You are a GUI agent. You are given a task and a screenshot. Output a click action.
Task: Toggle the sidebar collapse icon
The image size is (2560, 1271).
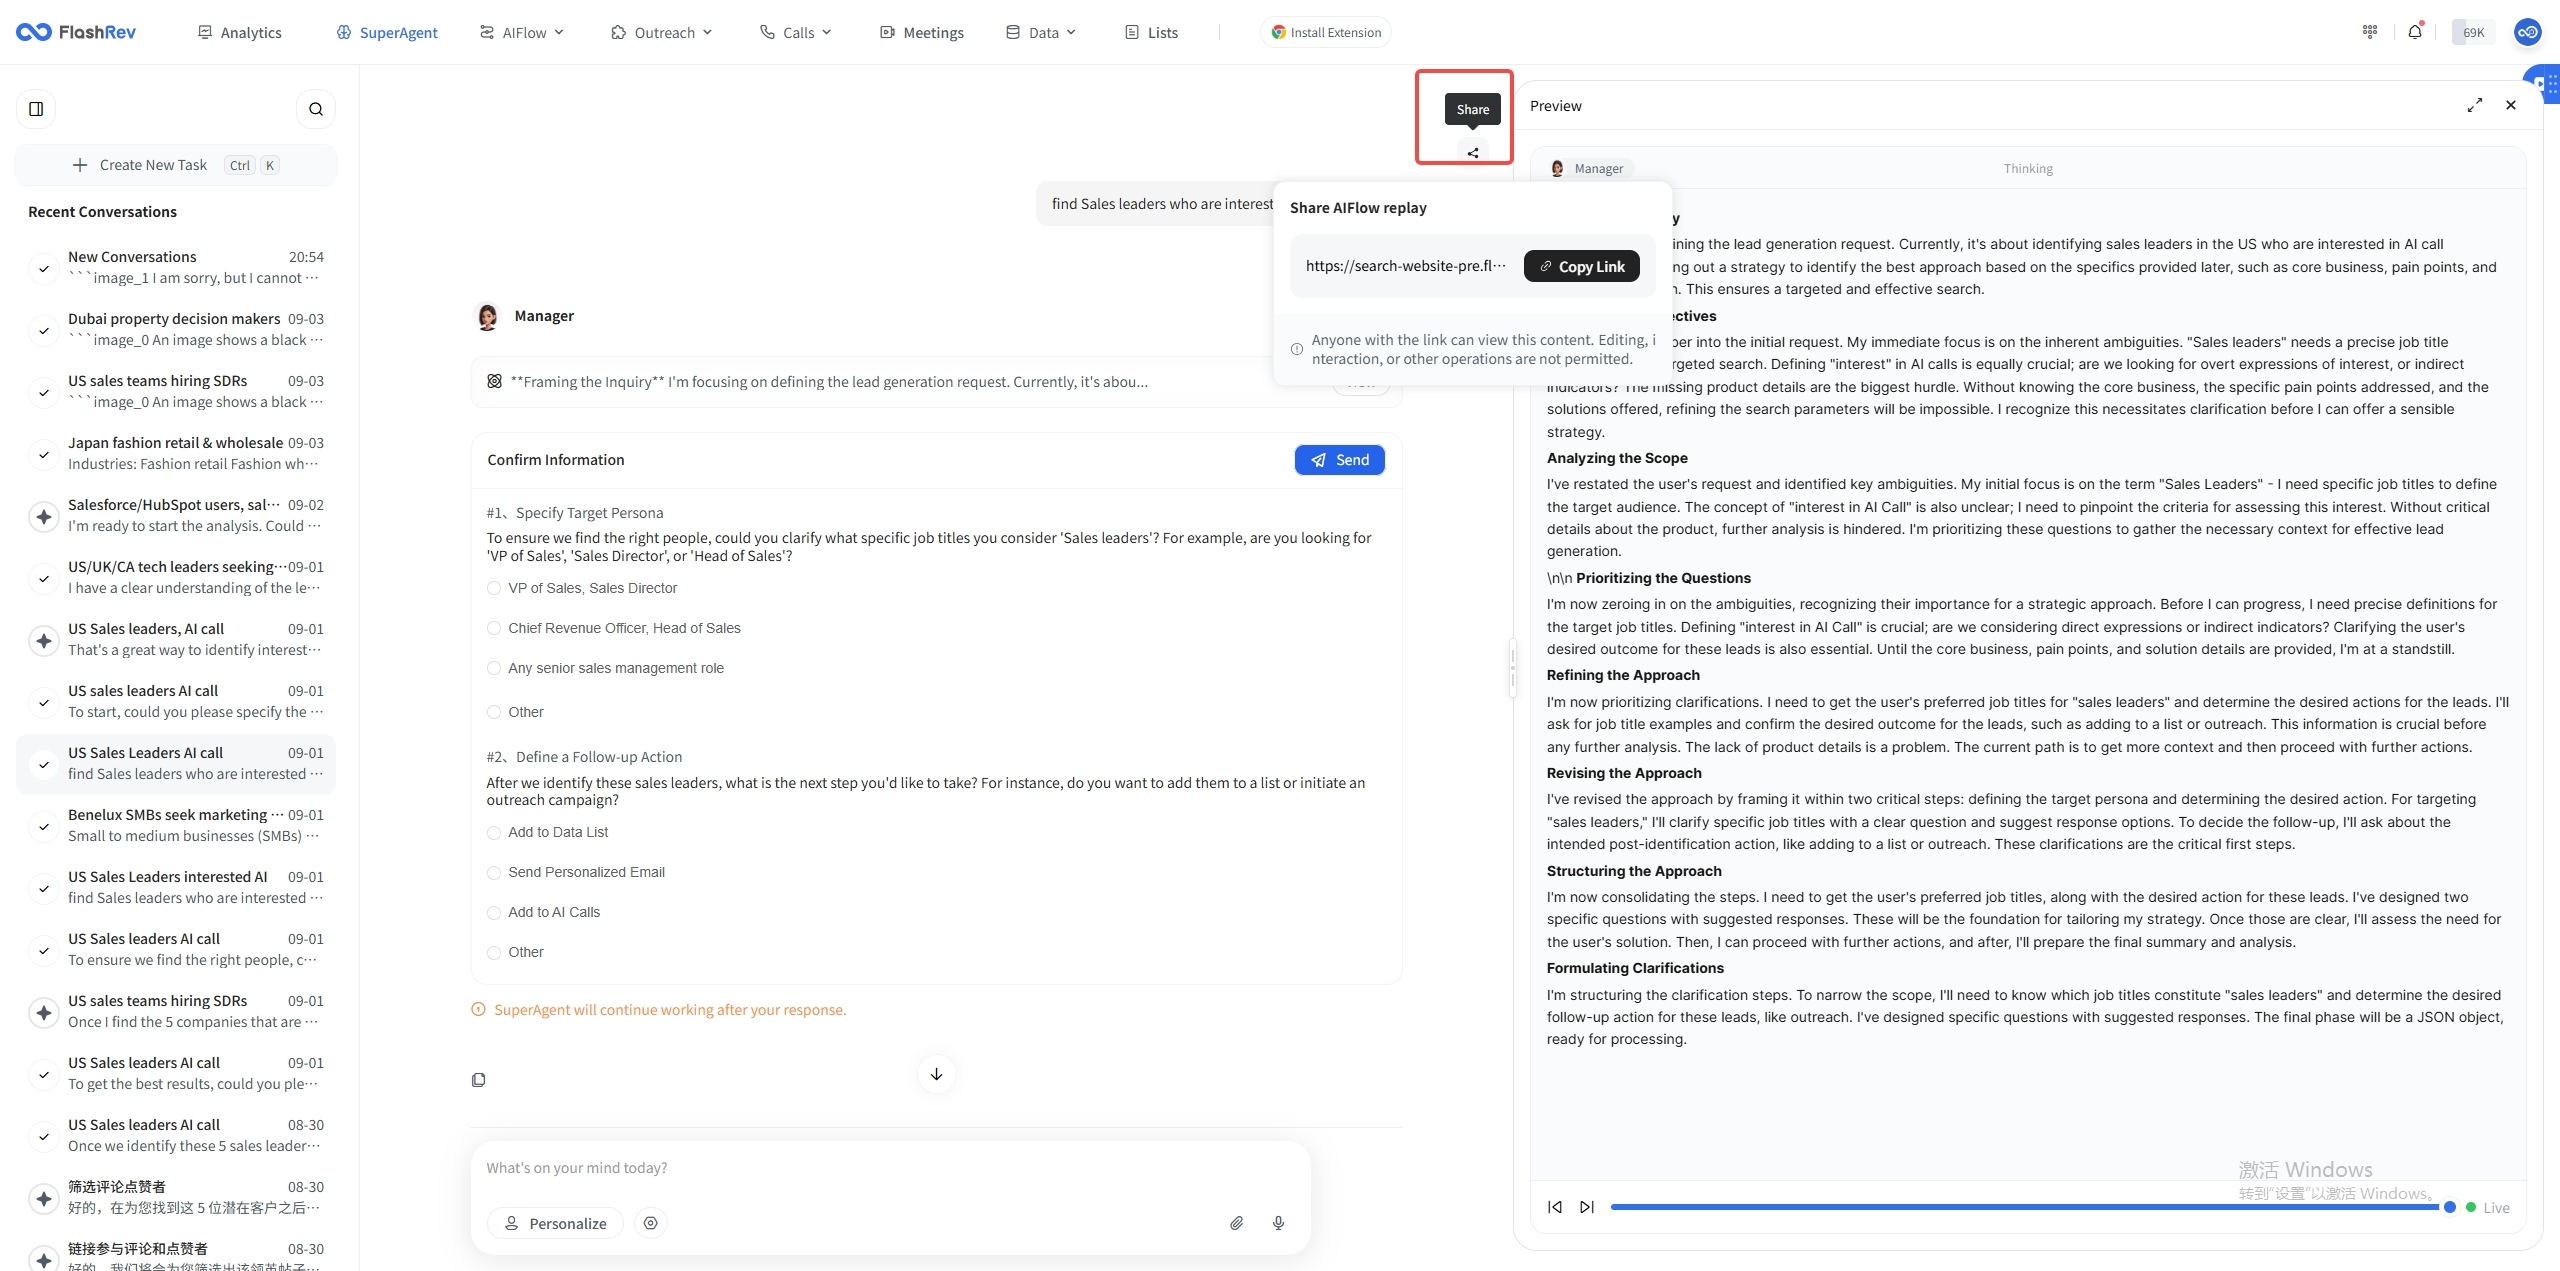pyautogui.click(x=36, y=109)
